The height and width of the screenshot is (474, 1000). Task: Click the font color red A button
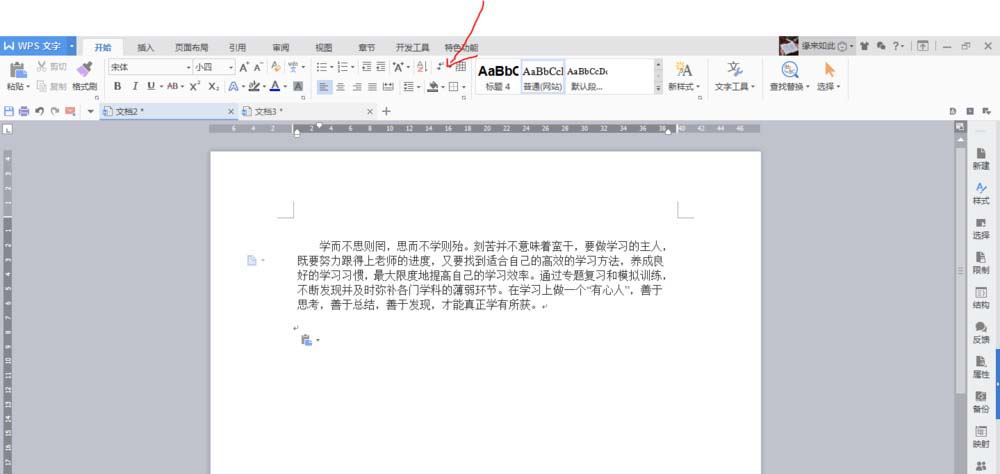(x=275, y=86)
